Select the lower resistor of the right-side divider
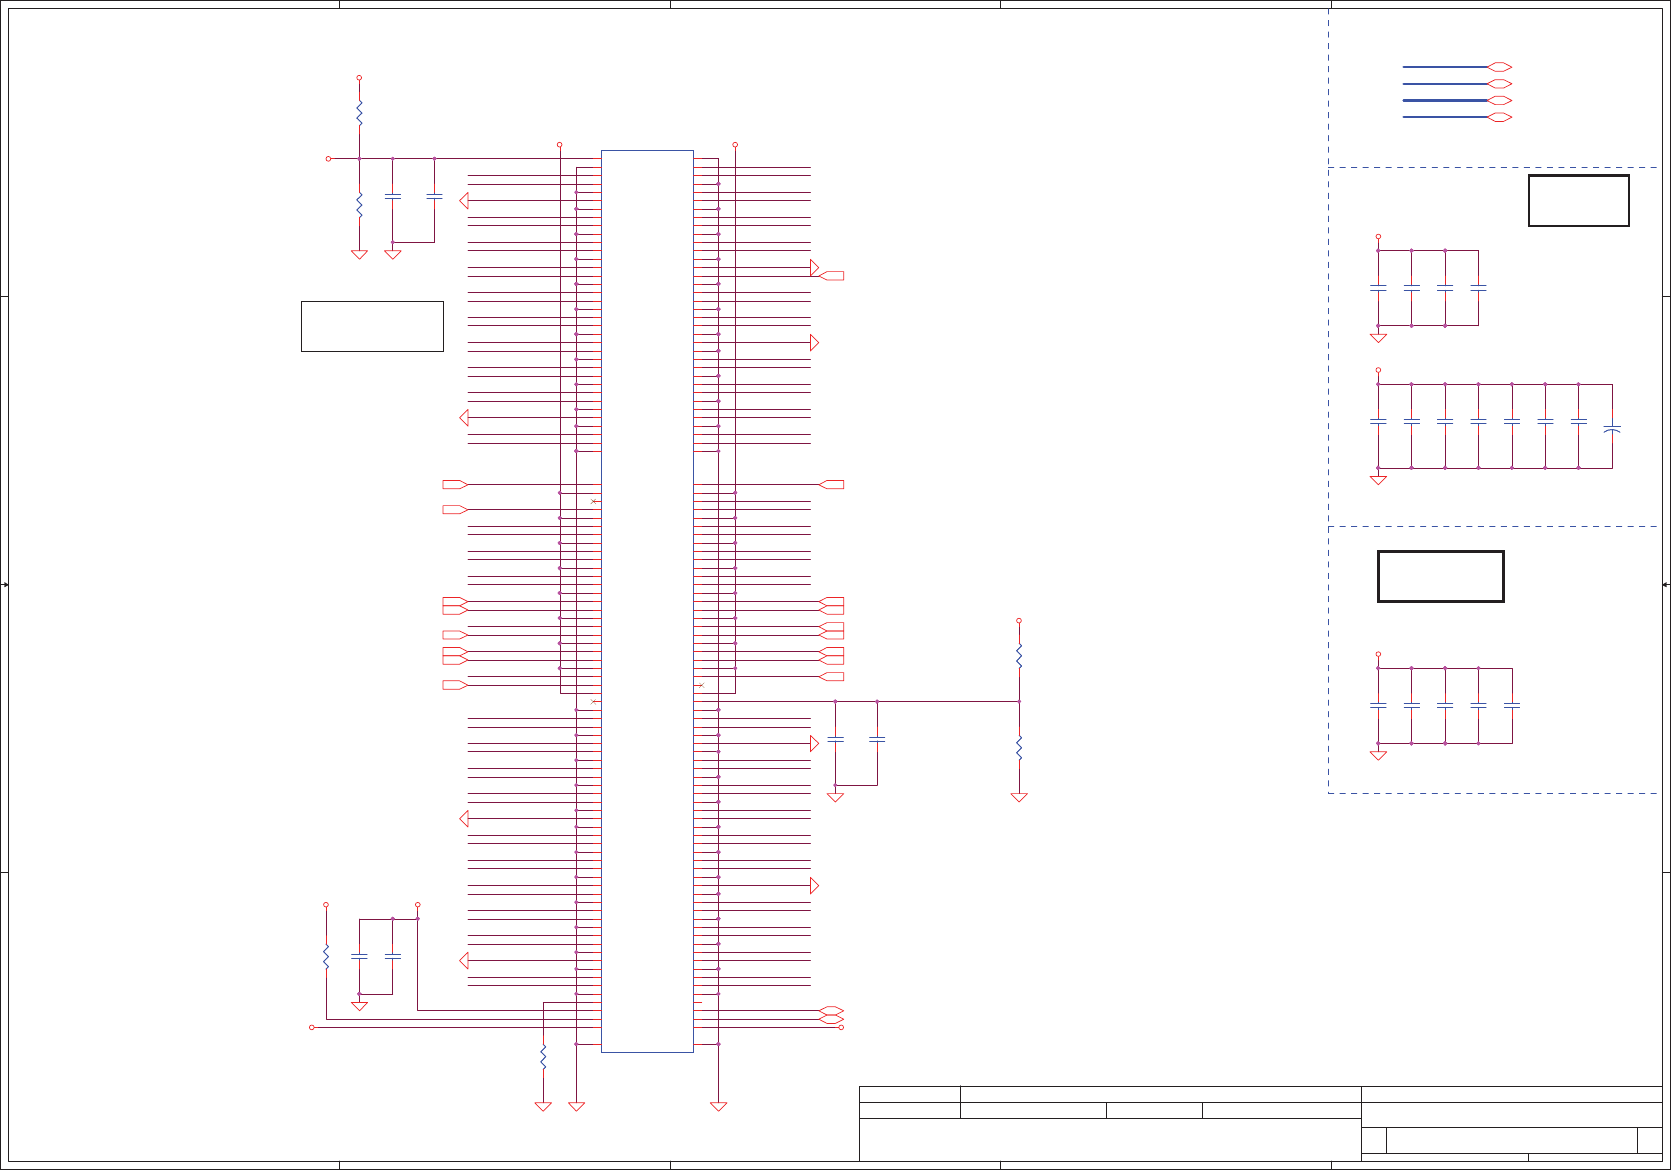 [1019, 748]
